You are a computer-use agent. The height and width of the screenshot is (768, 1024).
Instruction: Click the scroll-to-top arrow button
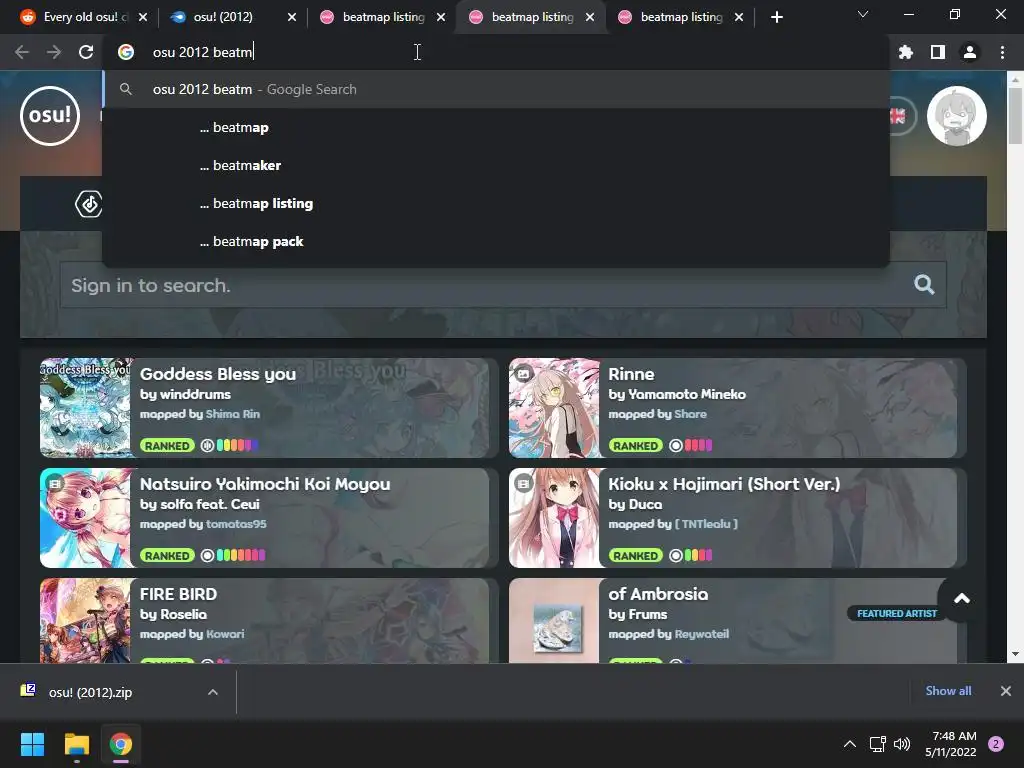coord(961,599)
